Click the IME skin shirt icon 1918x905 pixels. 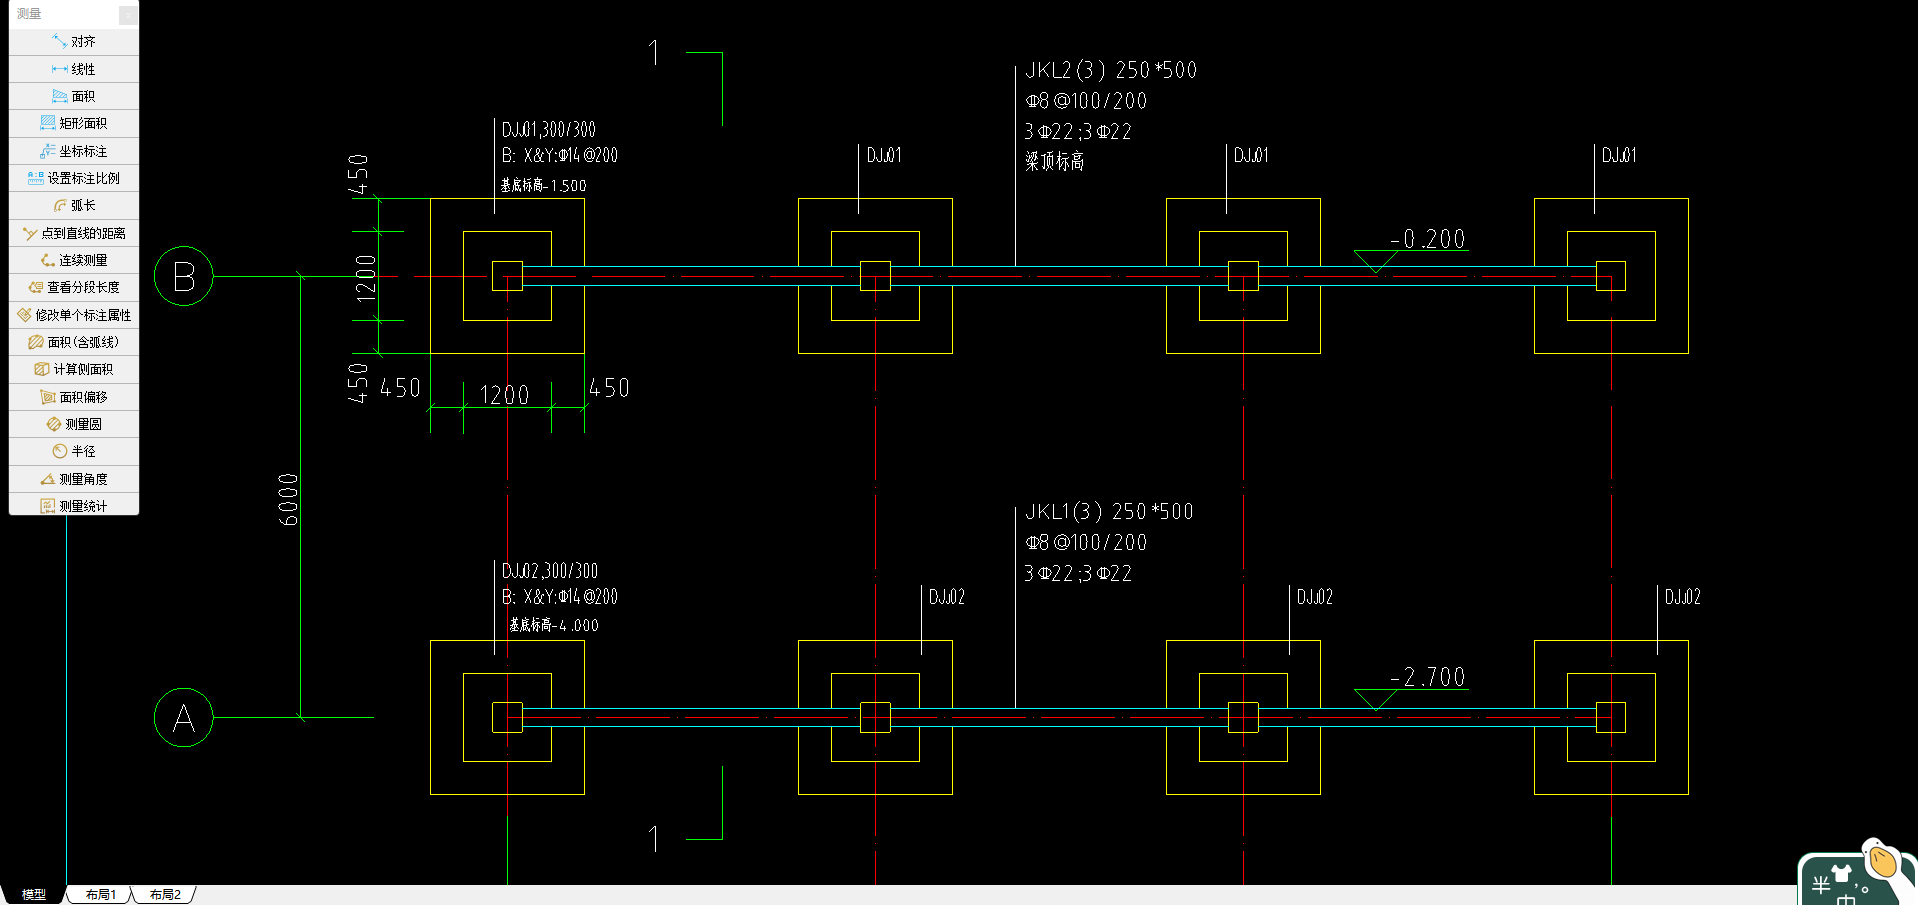pyautogui.click(x=1840, y=873)
